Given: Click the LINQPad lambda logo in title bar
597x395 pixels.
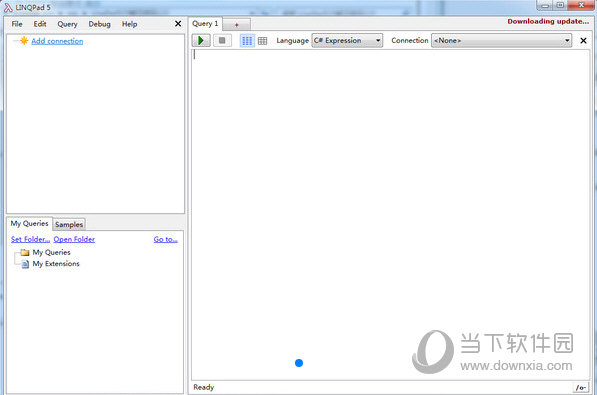Looking at the screenshot, I should [8, 7].
